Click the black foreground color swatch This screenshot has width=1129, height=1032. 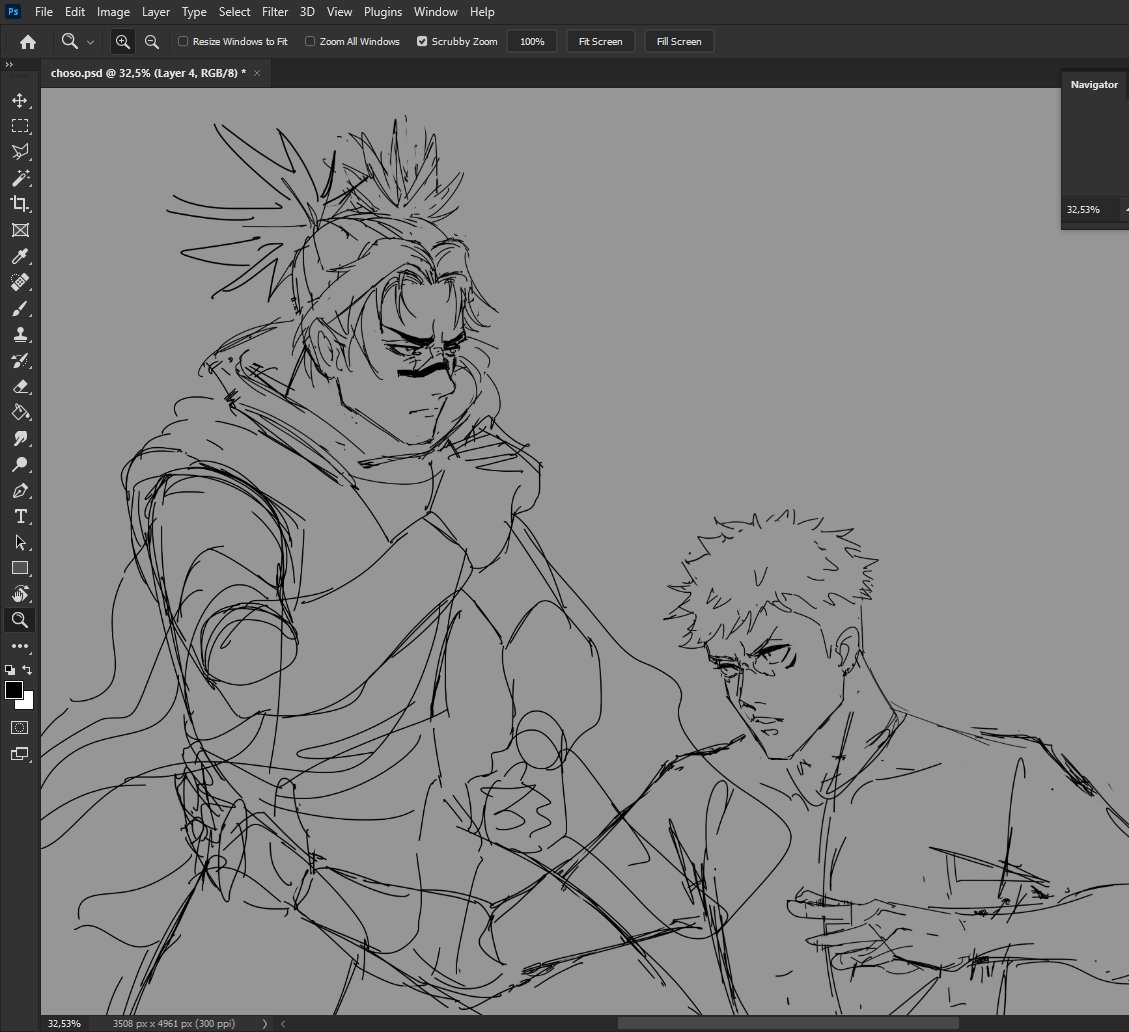(x=12, y=688)
